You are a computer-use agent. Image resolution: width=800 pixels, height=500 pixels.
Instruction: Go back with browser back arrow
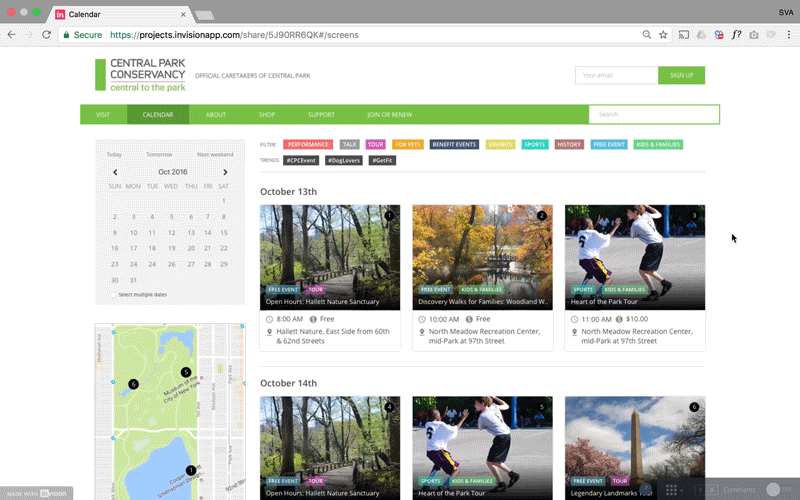[11, 35]
